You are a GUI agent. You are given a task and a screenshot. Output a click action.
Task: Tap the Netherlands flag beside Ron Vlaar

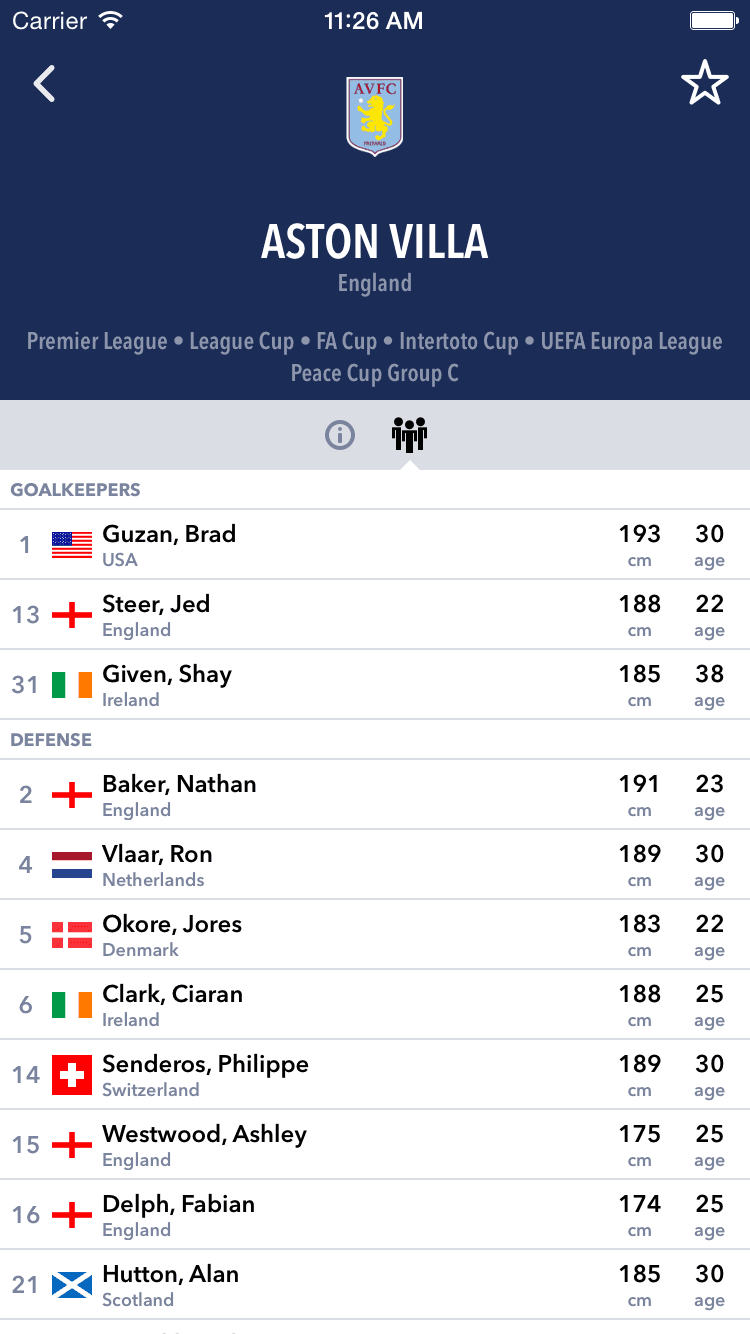click(x=72, y=865)
